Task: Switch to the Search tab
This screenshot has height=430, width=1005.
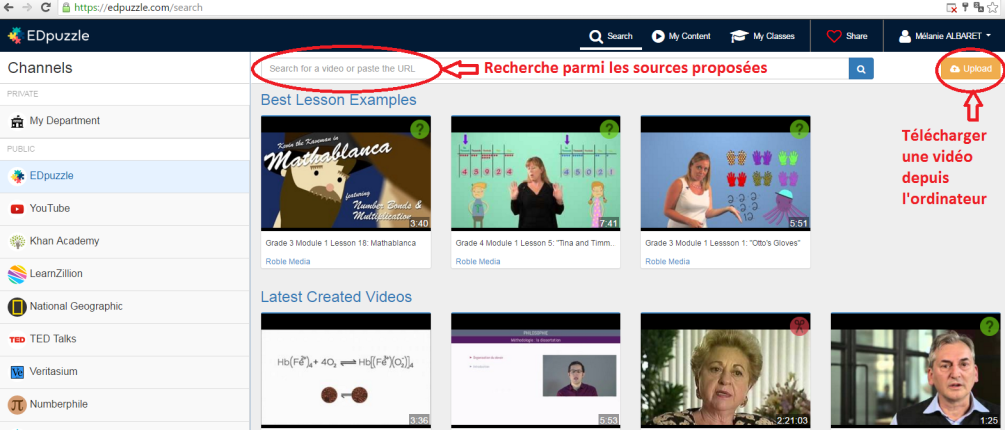Action: coord(610,36)
